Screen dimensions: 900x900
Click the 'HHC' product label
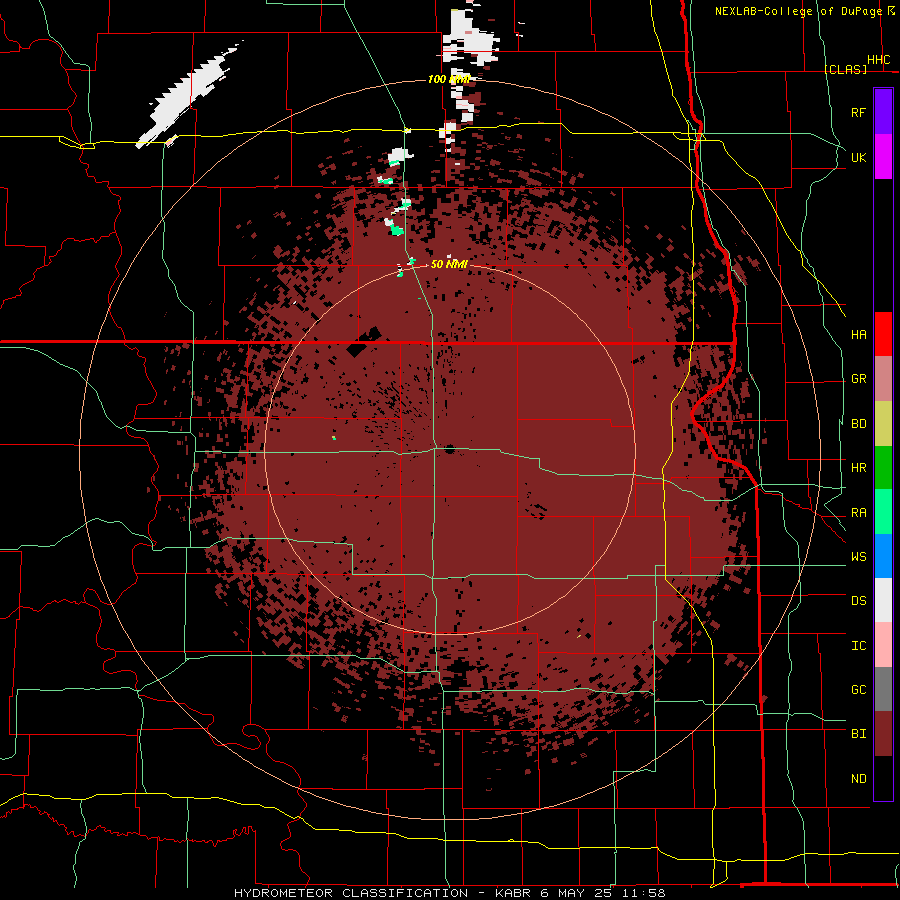coord(878,60)
